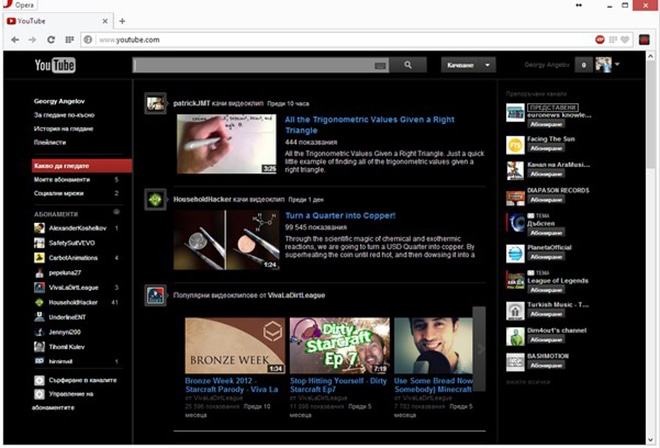
Task: Expand the Качване upload dropdown arrow
Action: click(487, 65)
